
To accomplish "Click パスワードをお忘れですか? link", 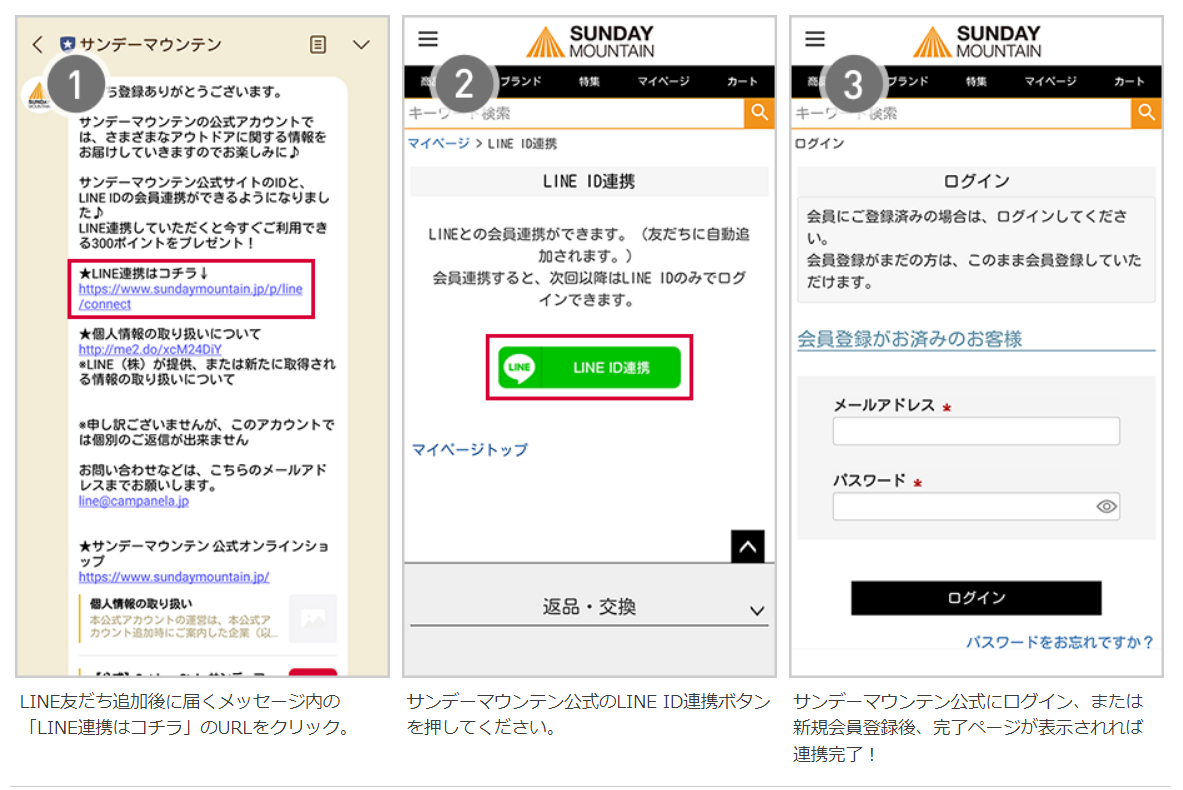I will coord(1059,642).
